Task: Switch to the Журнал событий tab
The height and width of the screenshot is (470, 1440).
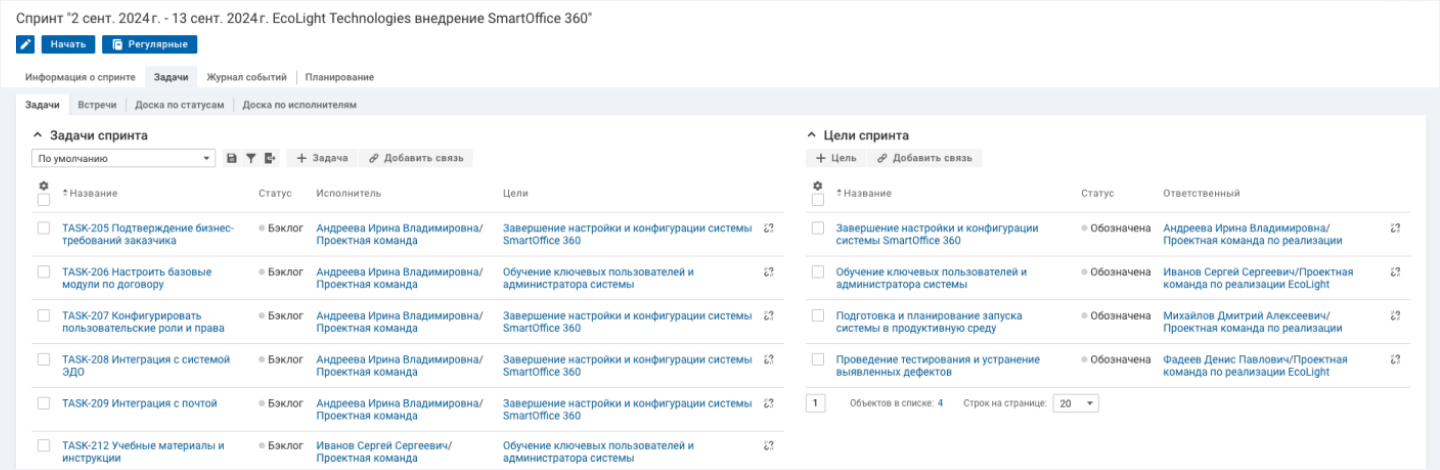Action: pos(246,77)
